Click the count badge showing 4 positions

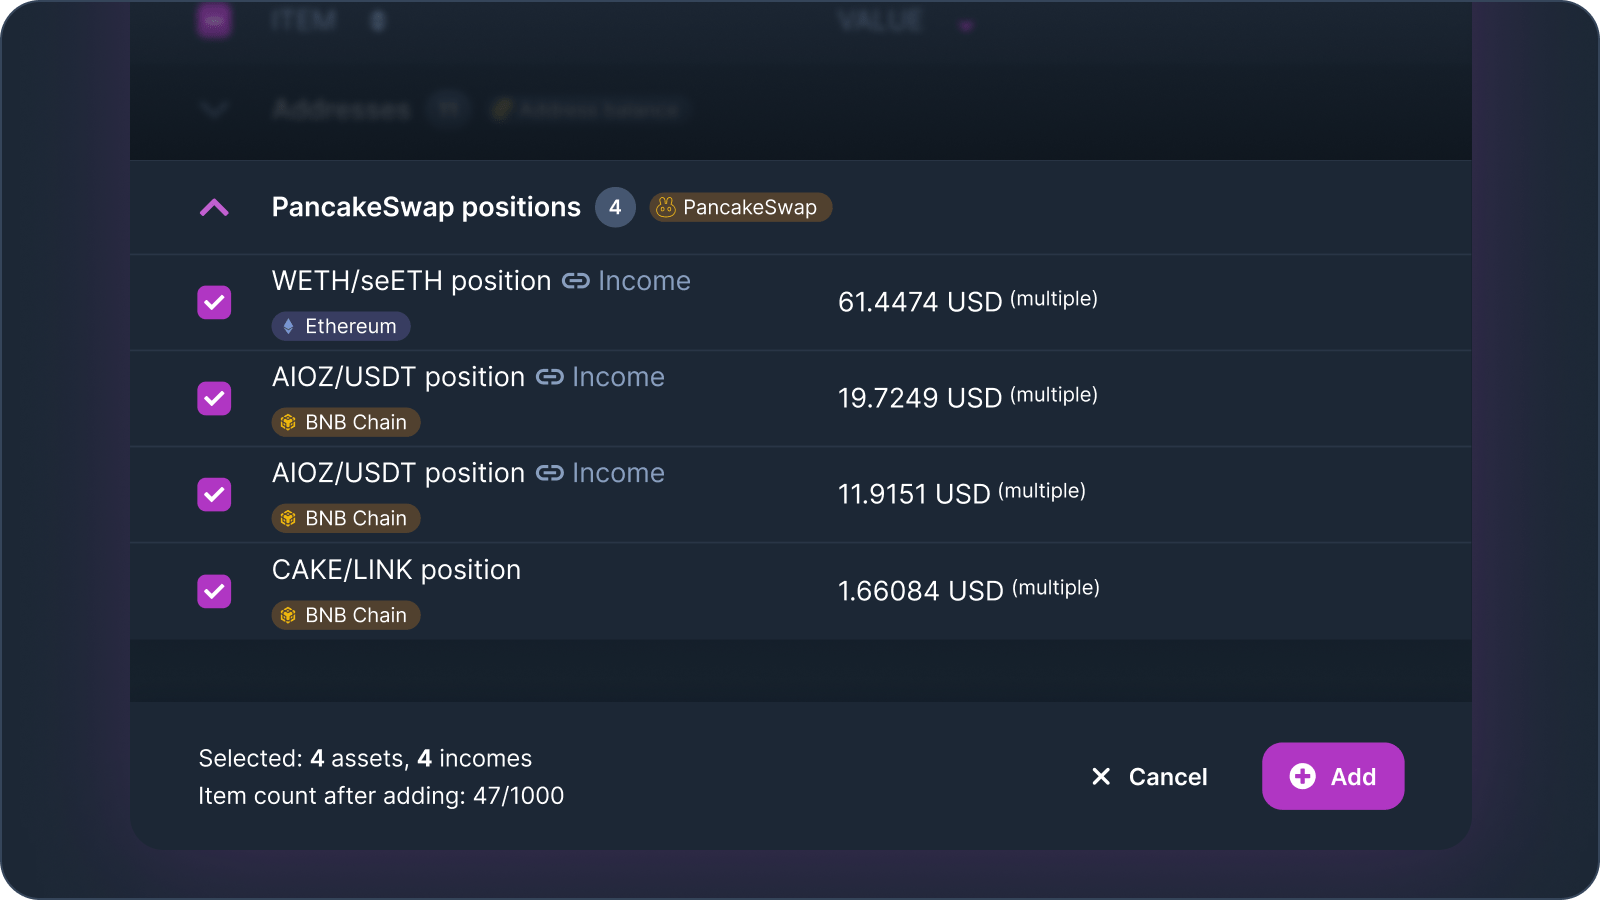pyautogui.click(x=616, y=207)
